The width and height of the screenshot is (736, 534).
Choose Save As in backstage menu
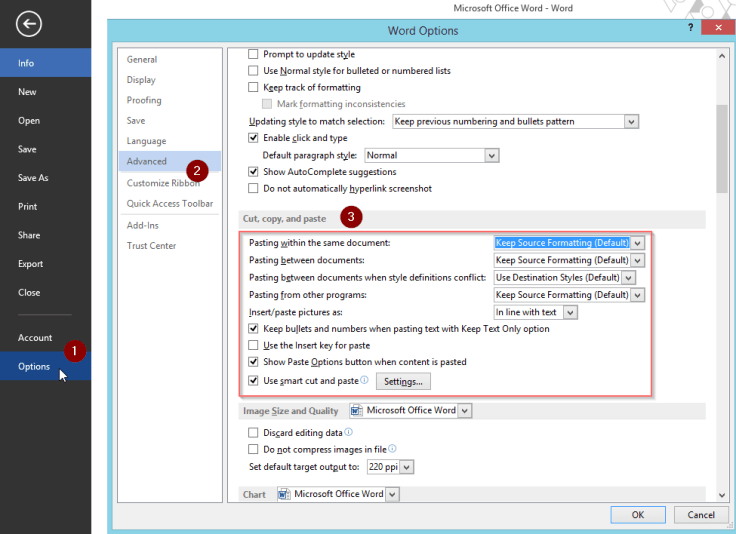46,178
